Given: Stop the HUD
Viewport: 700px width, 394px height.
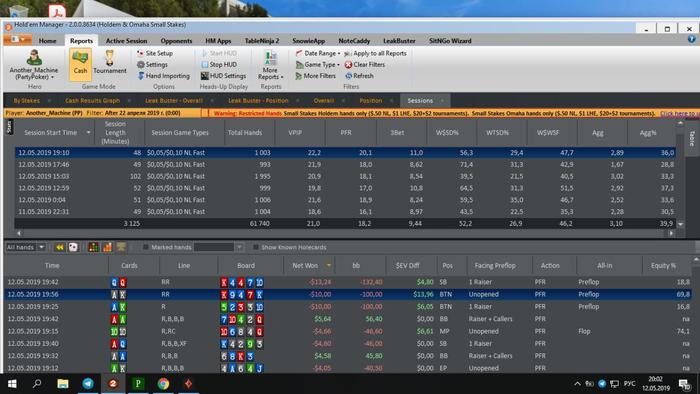Looking at the screenshot, I should pos(219,64).
